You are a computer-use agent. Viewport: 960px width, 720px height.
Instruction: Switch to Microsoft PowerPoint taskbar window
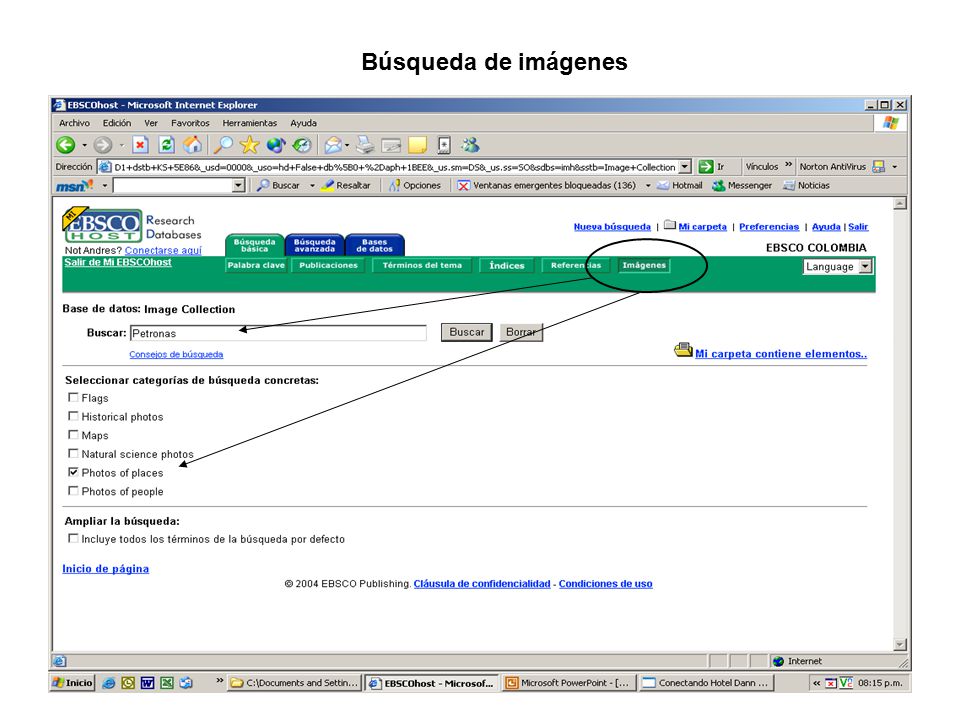point(568,683)
